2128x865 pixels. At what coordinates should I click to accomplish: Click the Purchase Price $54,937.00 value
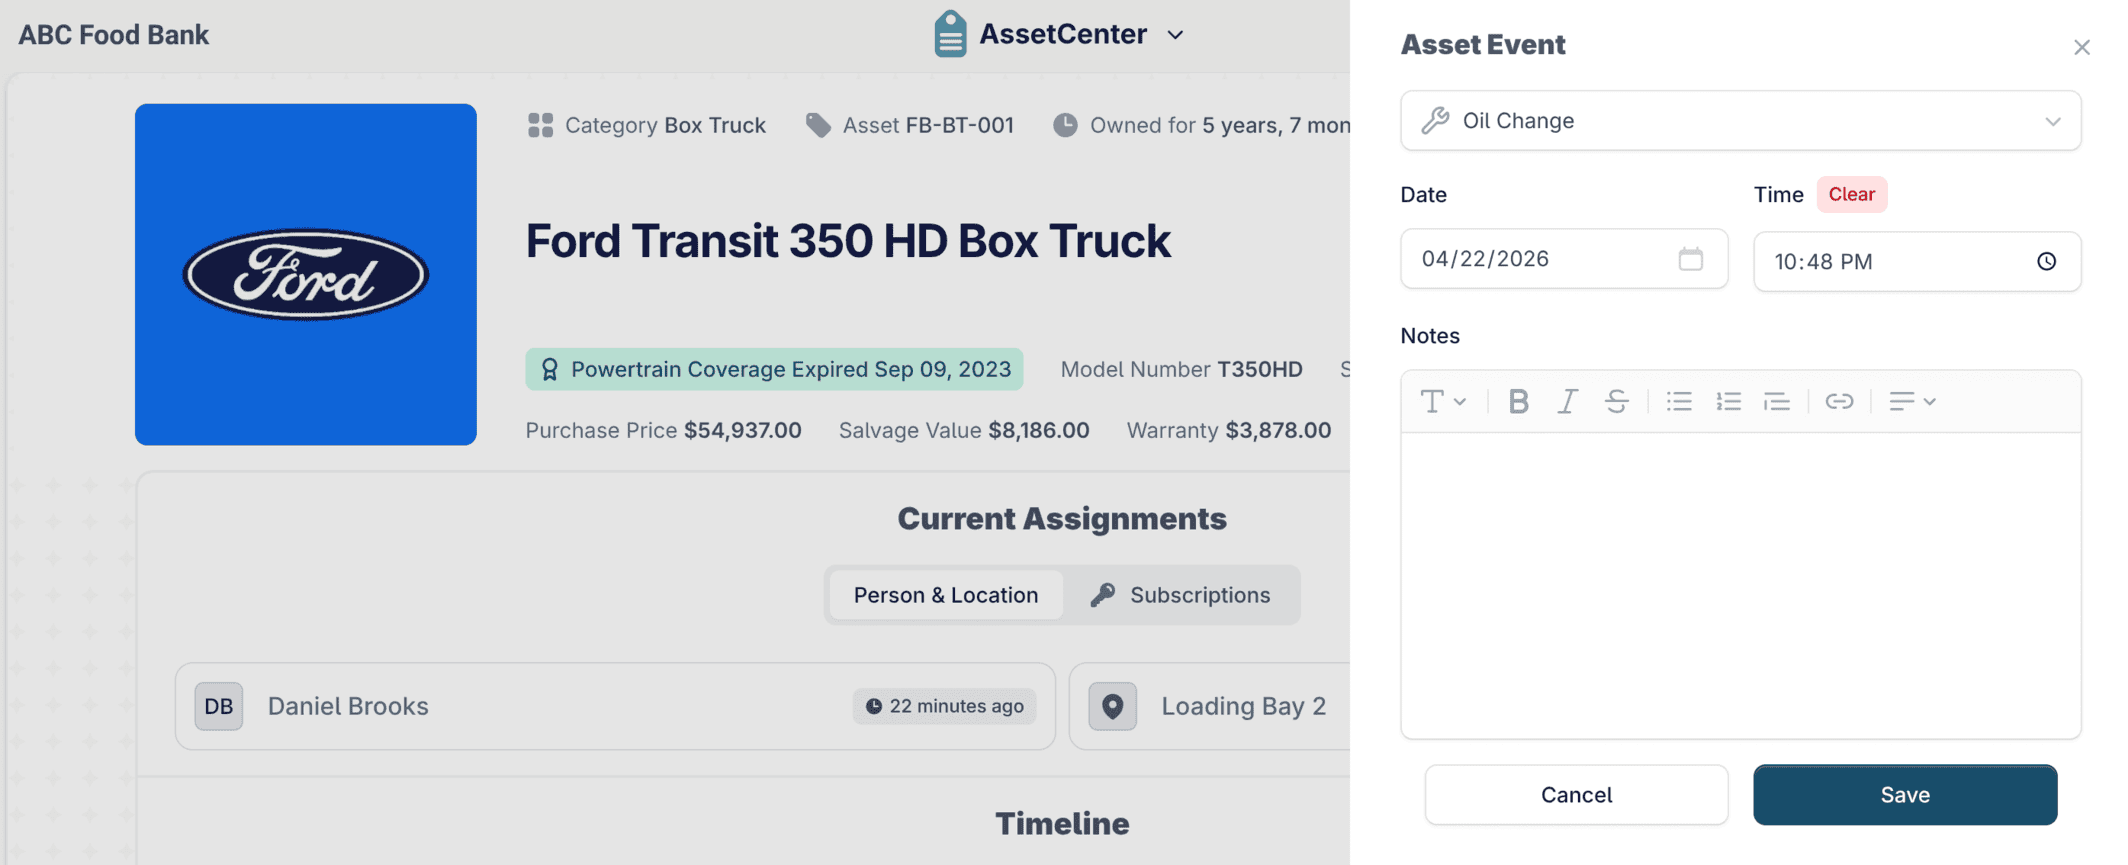[x=743, y=430]
